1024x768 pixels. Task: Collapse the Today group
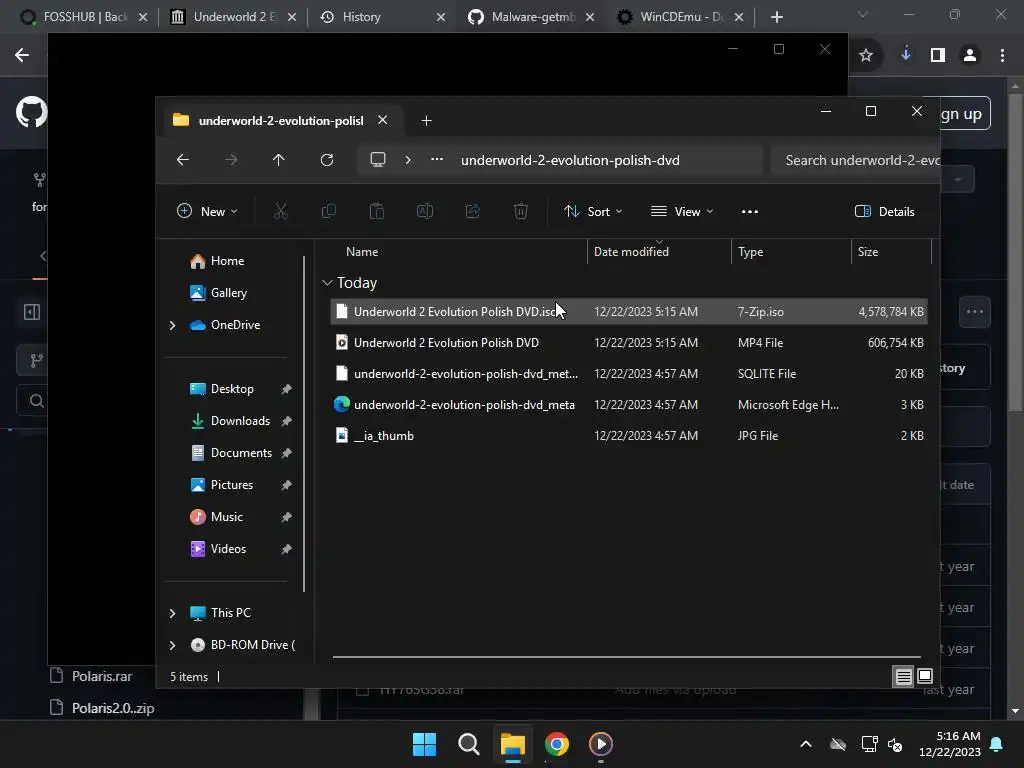pos(327,283)
